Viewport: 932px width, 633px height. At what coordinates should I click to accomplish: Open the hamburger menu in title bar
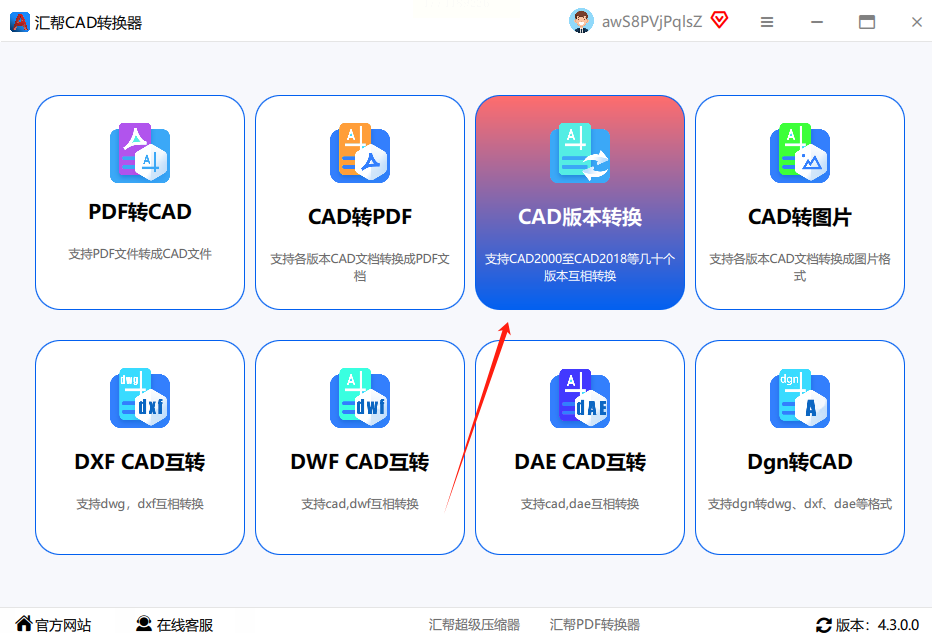pos(767,22)
